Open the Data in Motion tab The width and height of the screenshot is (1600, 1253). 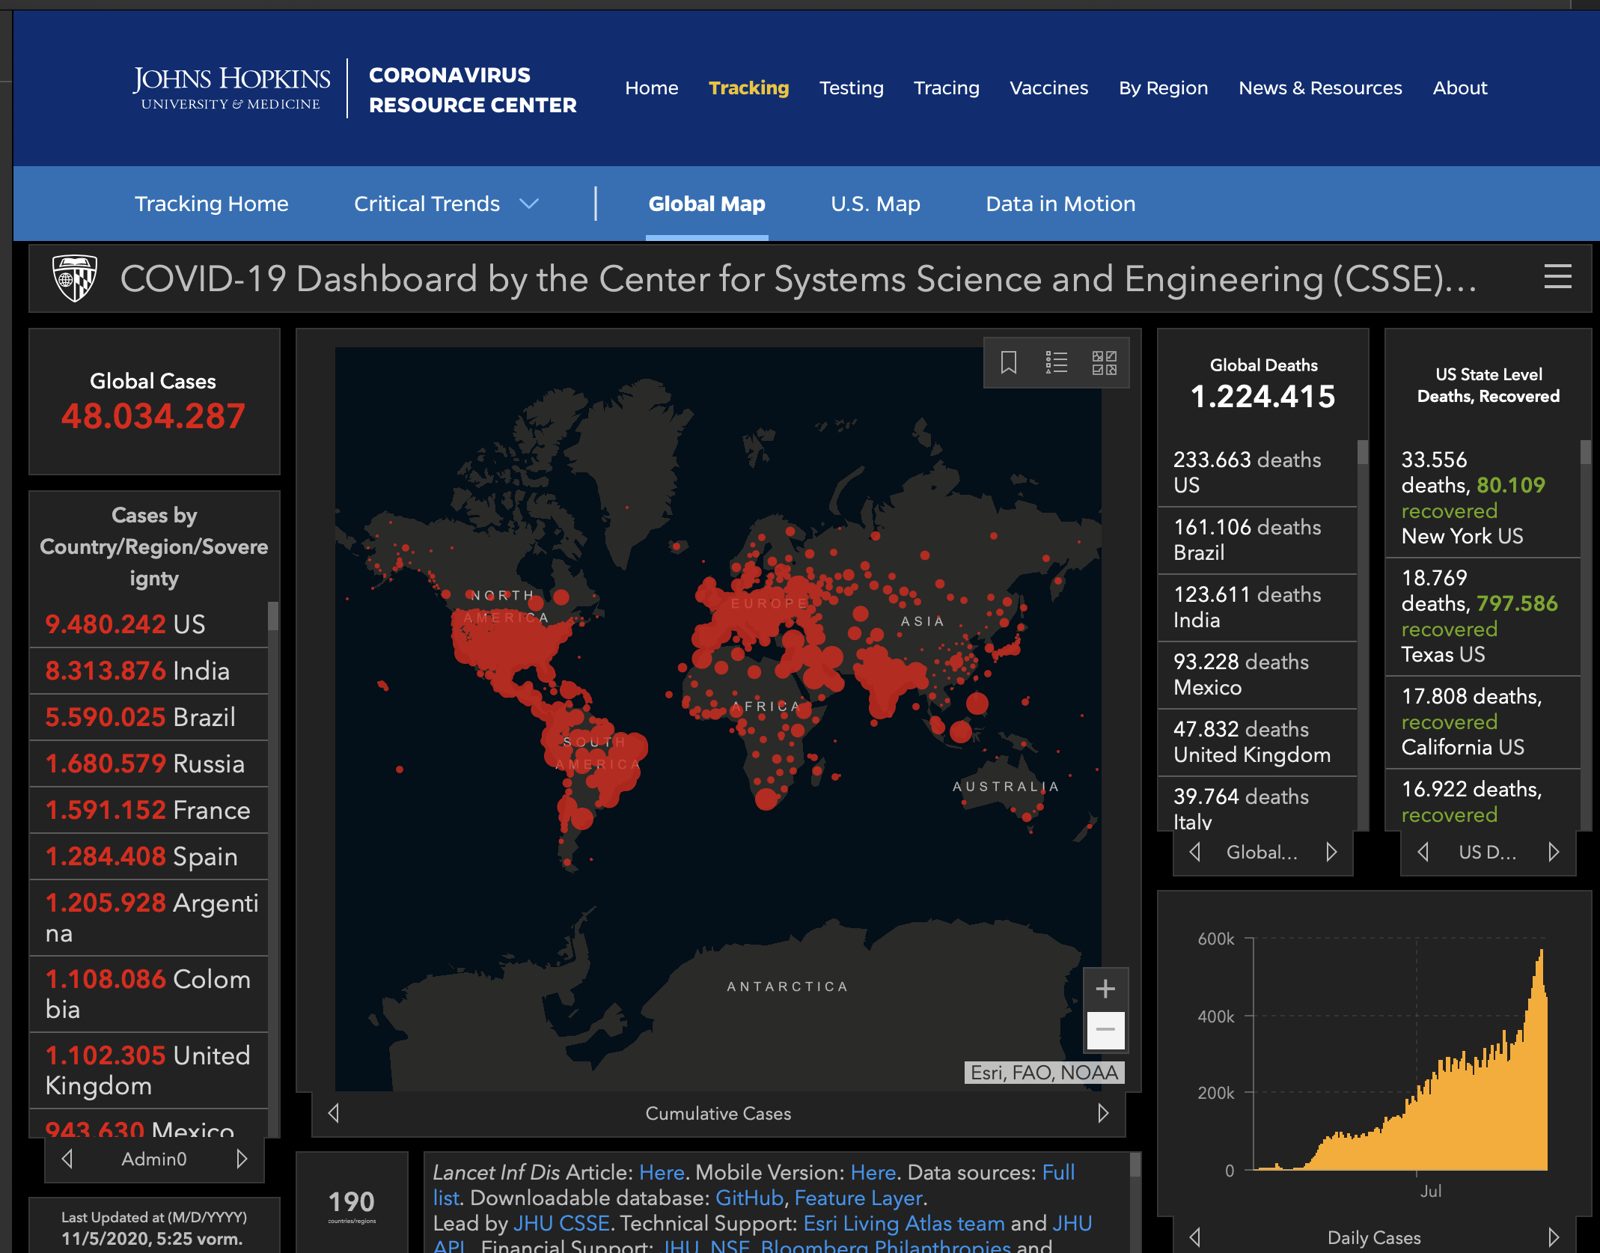pos(1061,204)
